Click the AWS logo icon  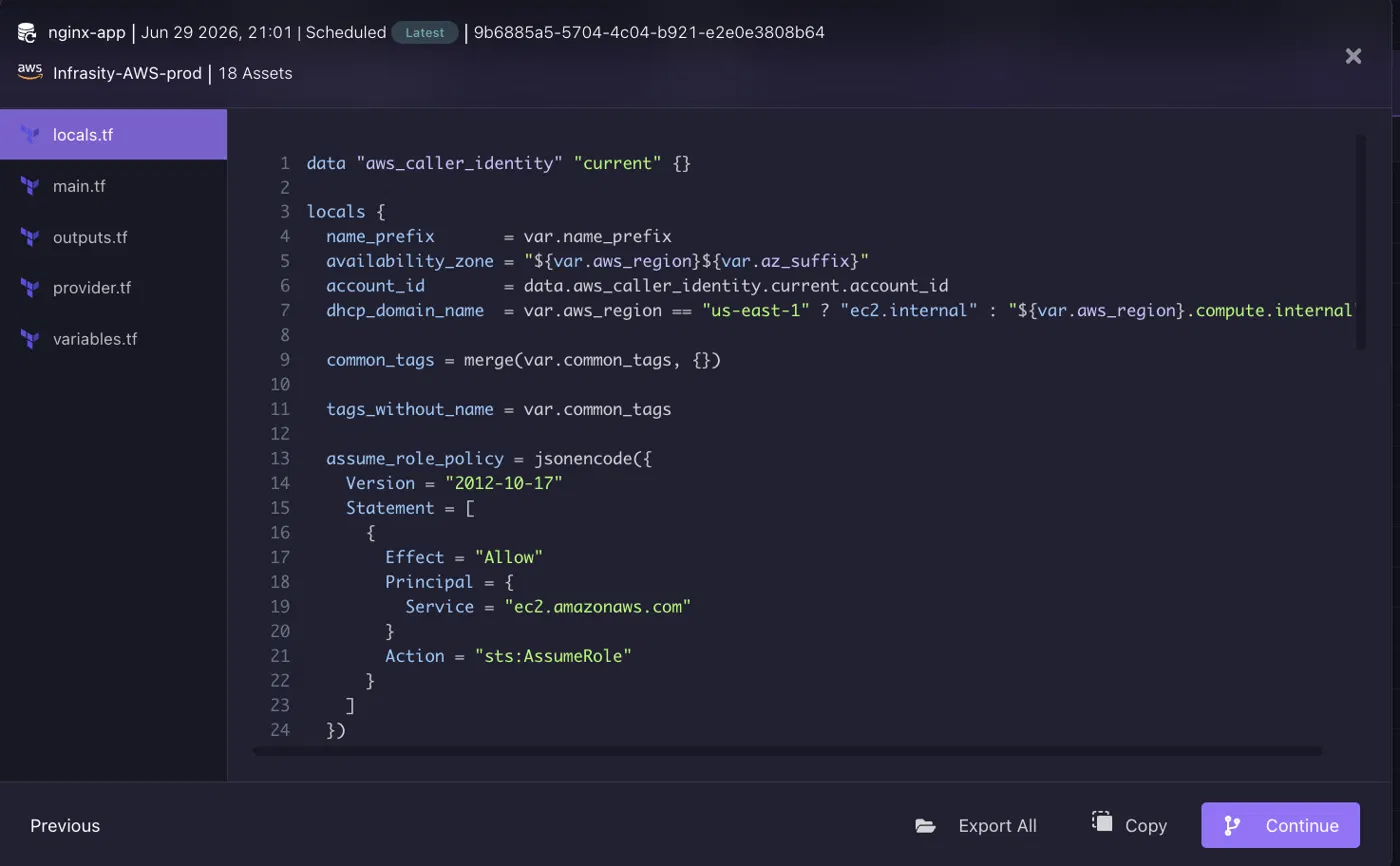coord(29,72)
